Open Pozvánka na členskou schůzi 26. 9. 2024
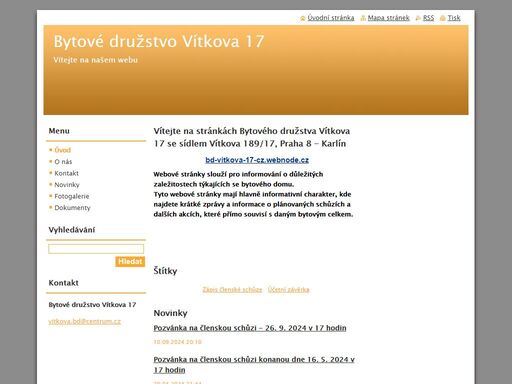The image size is (512, 384). pyautogui.click(x=250, y=328)
